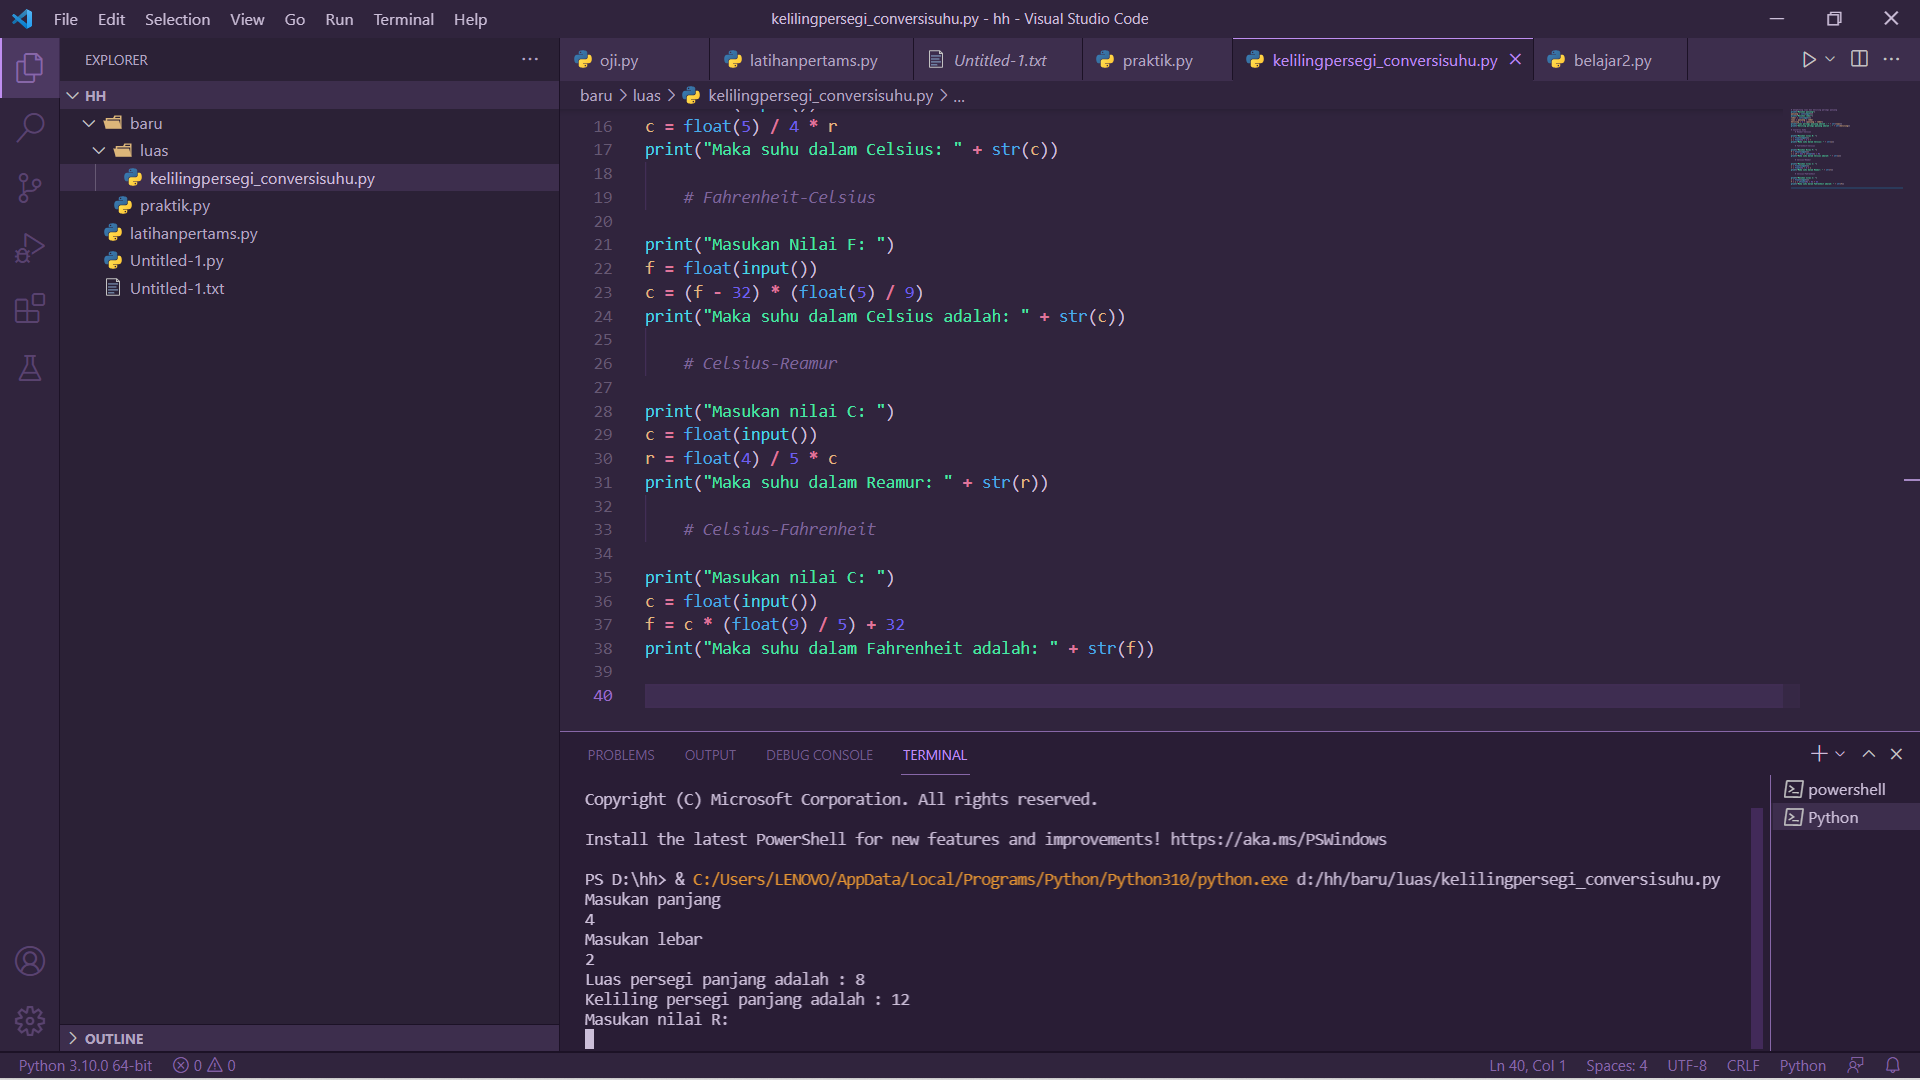Open the Selection menu
This screenshot has height=1080, width=1920.
[x=177, y=19]
